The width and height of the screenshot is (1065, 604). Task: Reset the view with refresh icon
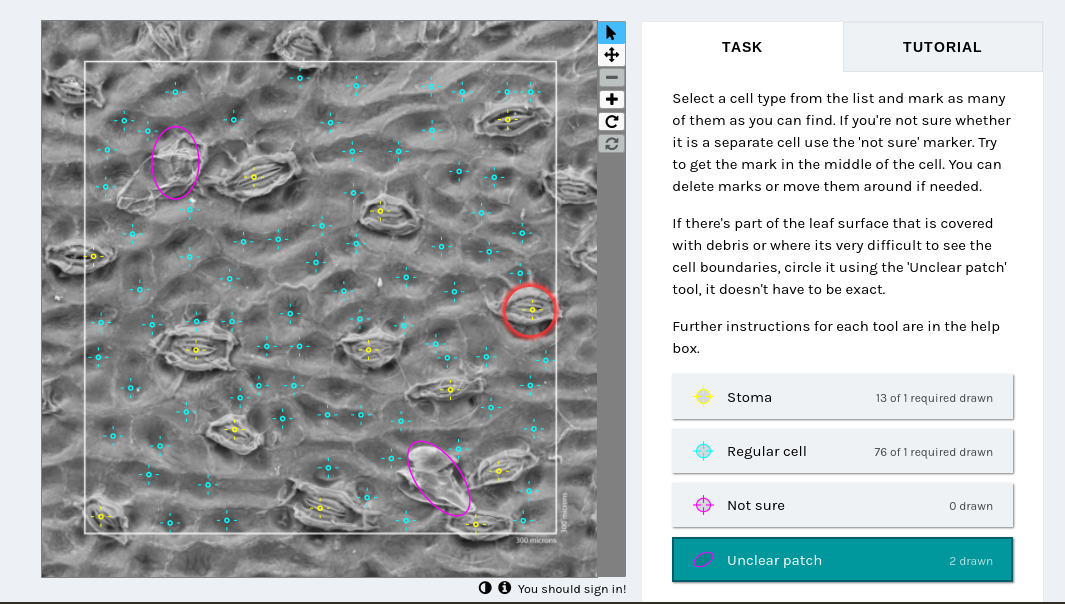tap(611, 144)
